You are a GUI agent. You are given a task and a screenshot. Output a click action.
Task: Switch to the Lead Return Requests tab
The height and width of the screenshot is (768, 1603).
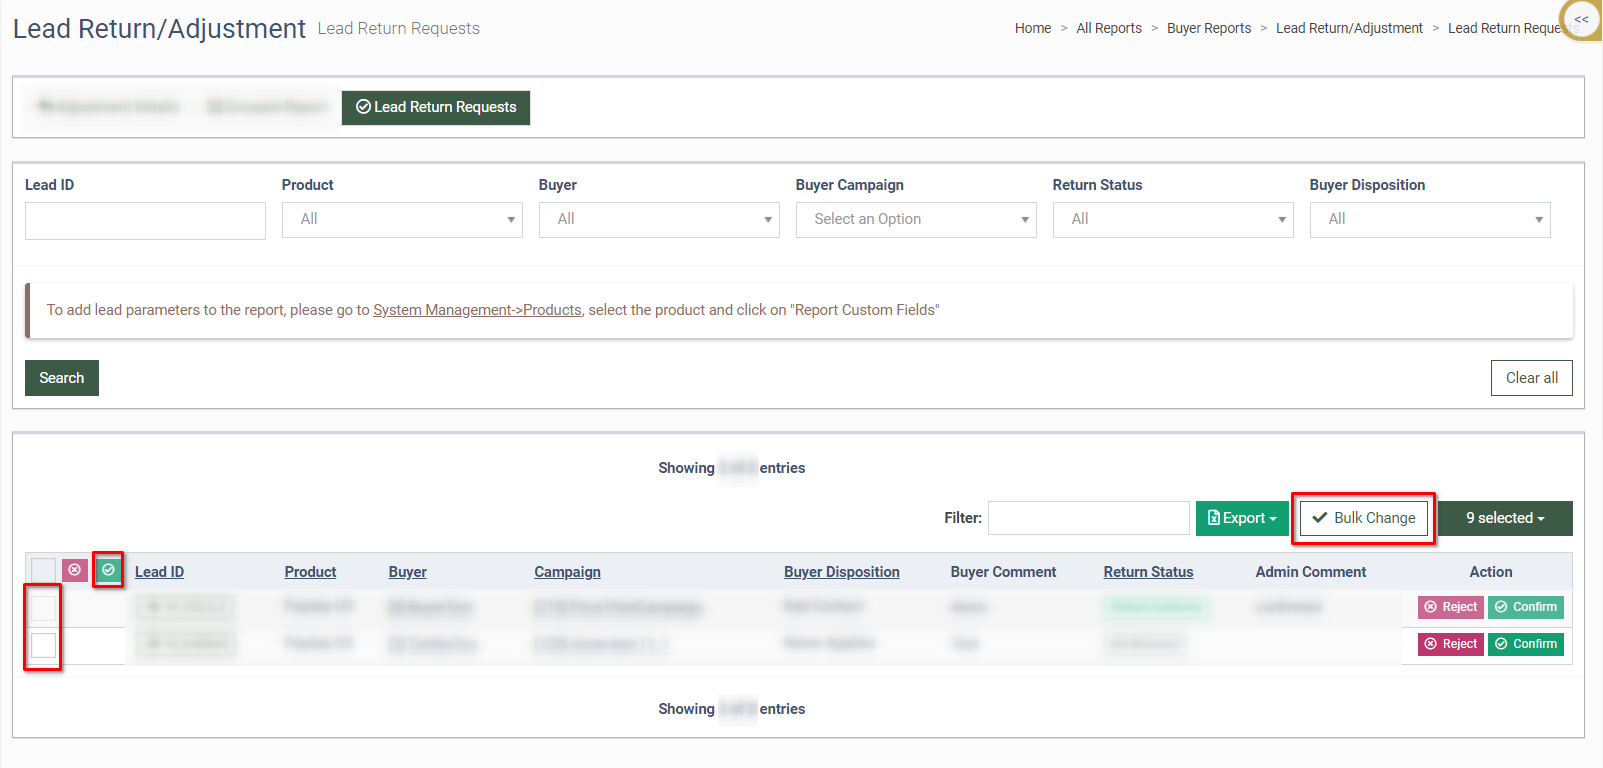pyautogui.click(x=436, y=107)
